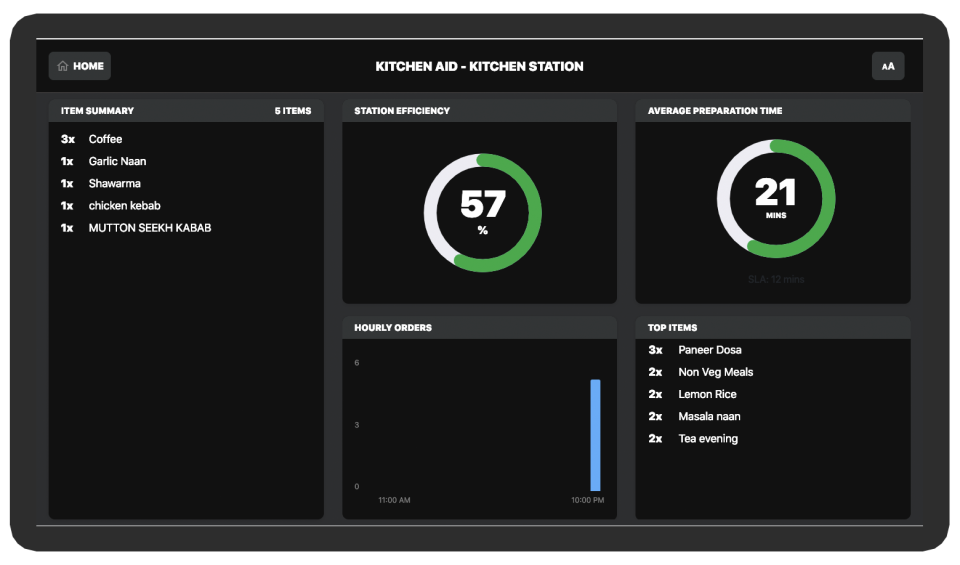Click the blue bar in hourly chart

pyautogui.click(x=595, y=435)
